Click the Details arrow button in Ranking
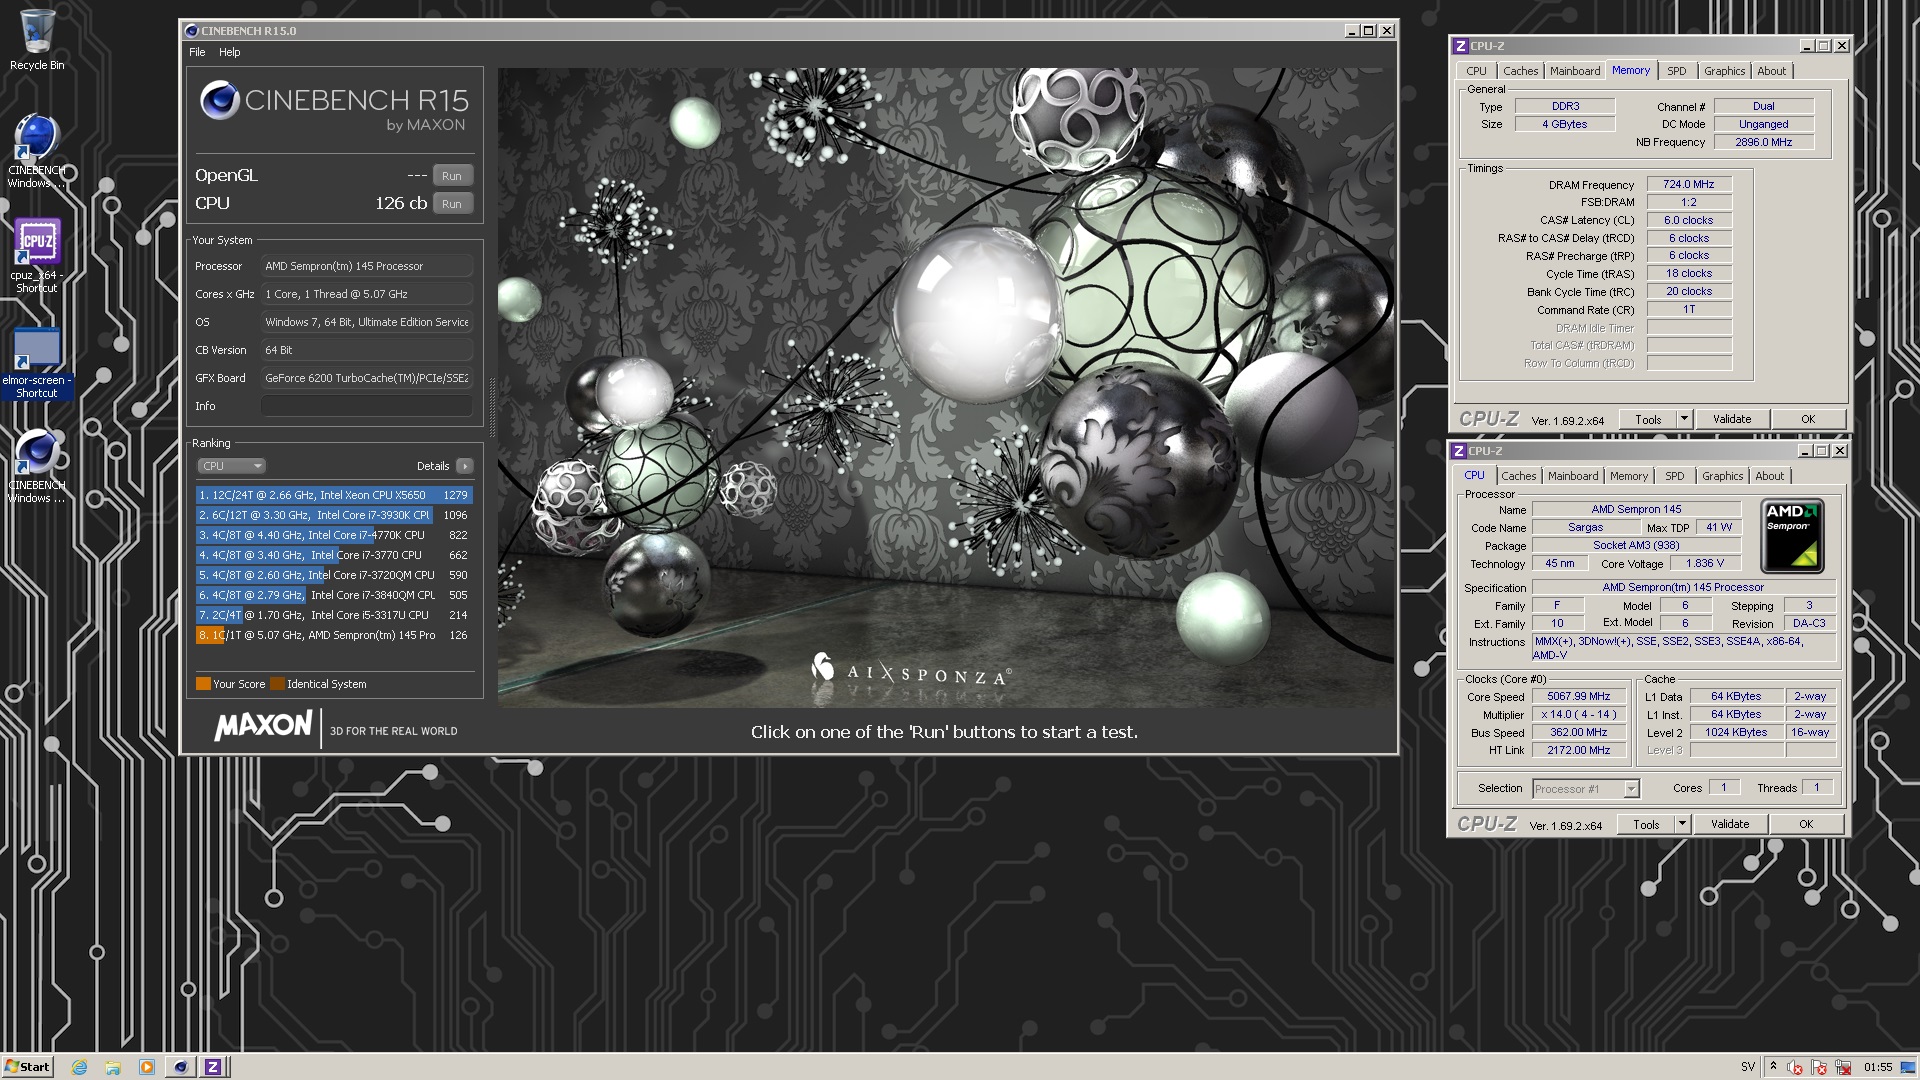1920x1080 pixels. tap(465, 466)
